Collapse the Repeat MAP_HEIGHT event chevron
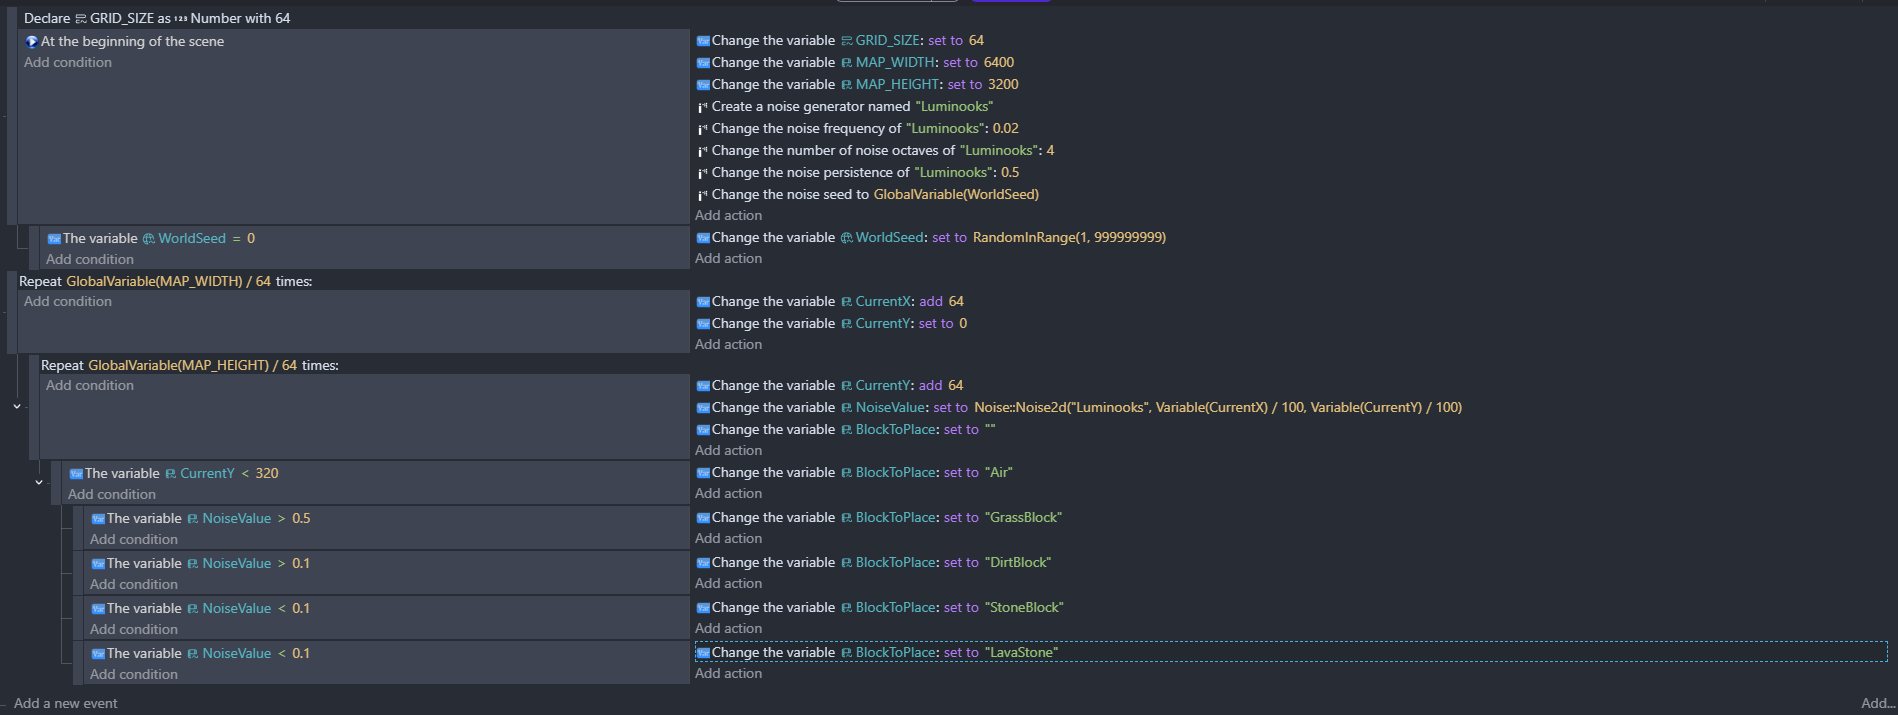This screenshot has width=1898, height=715. coord(17,407)
